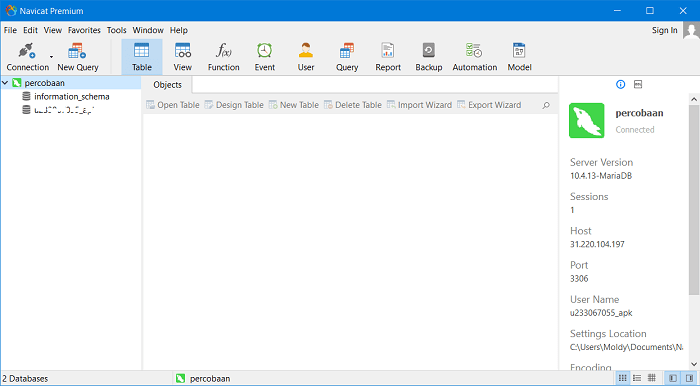This screenshot has height=386, width=700.
Task: Click the New Table button
Action: (294, 105)
